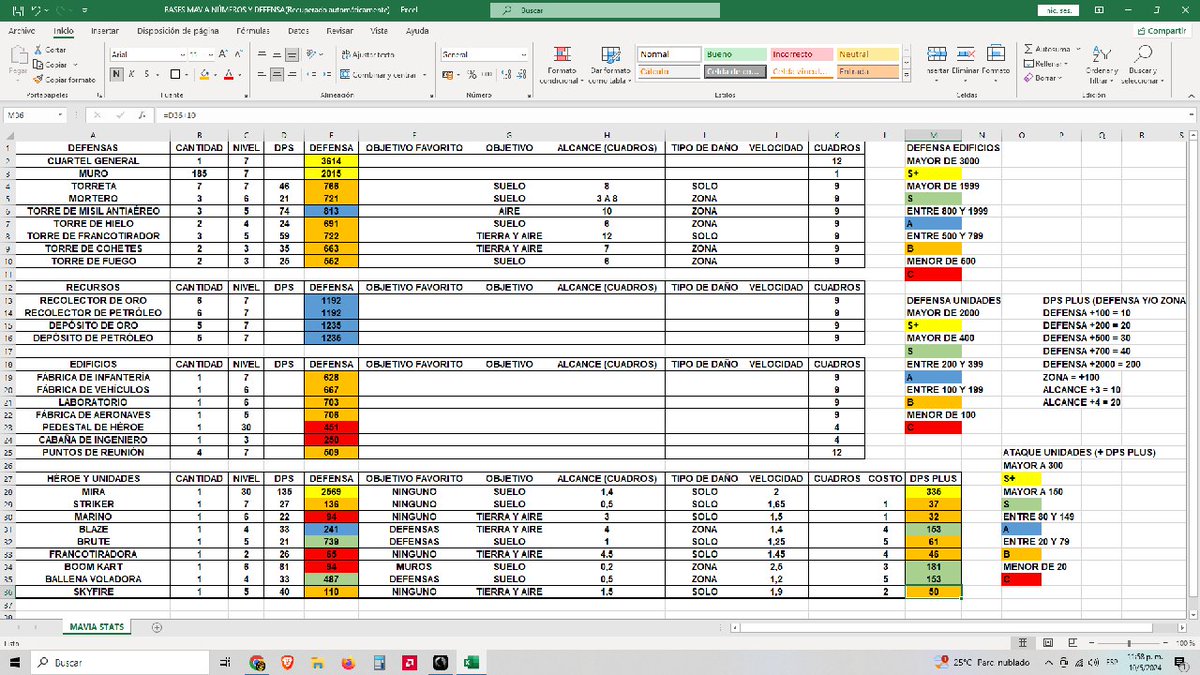The width and height of the screenshot is (1200, 675).
Task: Switch to the Disposición de página tab
Action: coord(178,31)
